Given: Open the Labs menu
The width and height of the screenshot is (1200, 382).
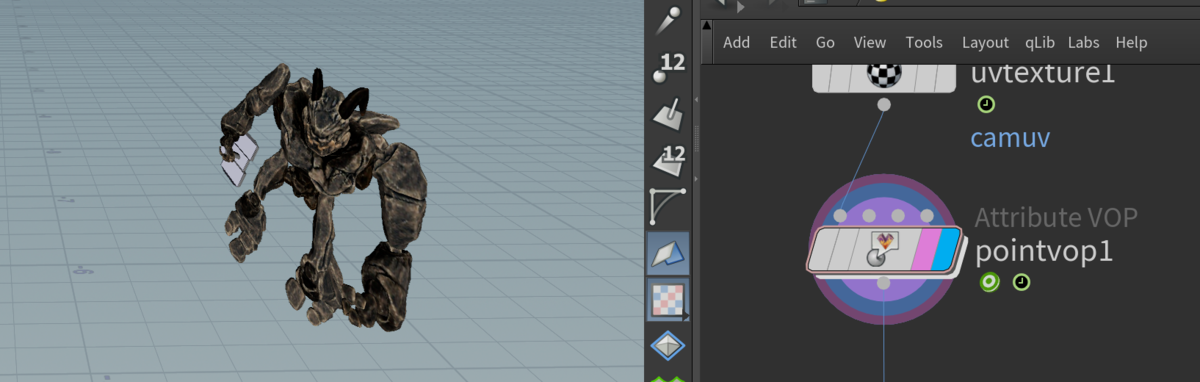Looking at the screenshot, I should pyautogui.click(x=1084, y=42).
